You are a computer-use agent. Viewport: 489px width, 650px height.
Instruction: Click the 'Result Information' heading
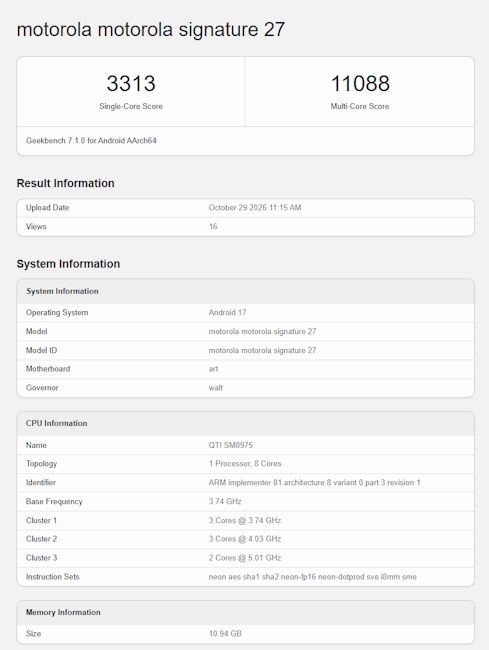click(65, 183)
